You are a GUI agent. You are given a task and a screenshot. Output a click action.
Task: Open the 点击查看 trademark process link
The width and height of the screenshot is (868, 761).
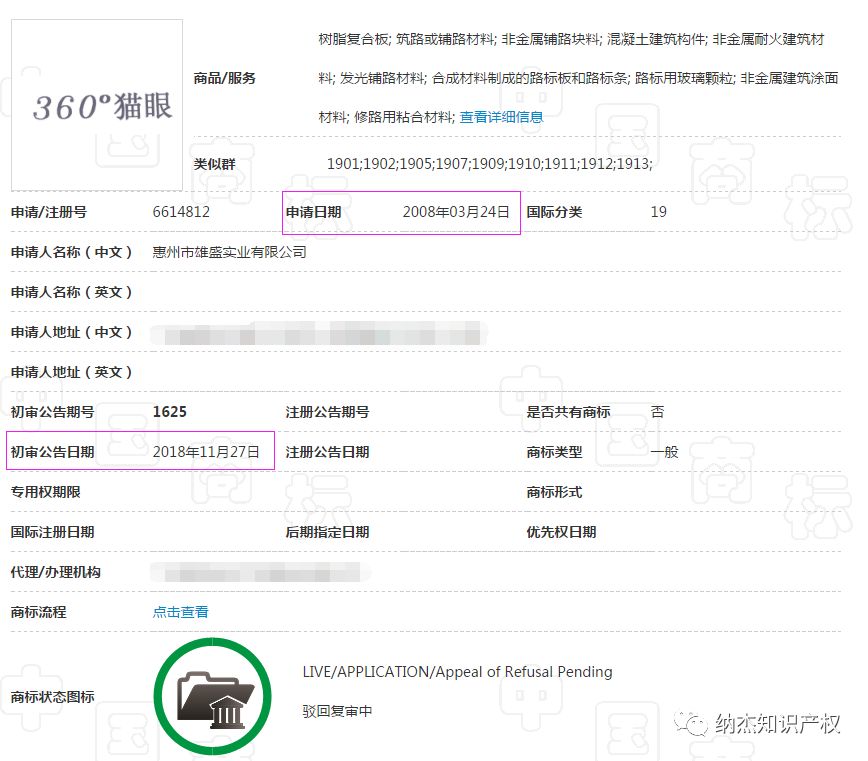click(179, 611)
